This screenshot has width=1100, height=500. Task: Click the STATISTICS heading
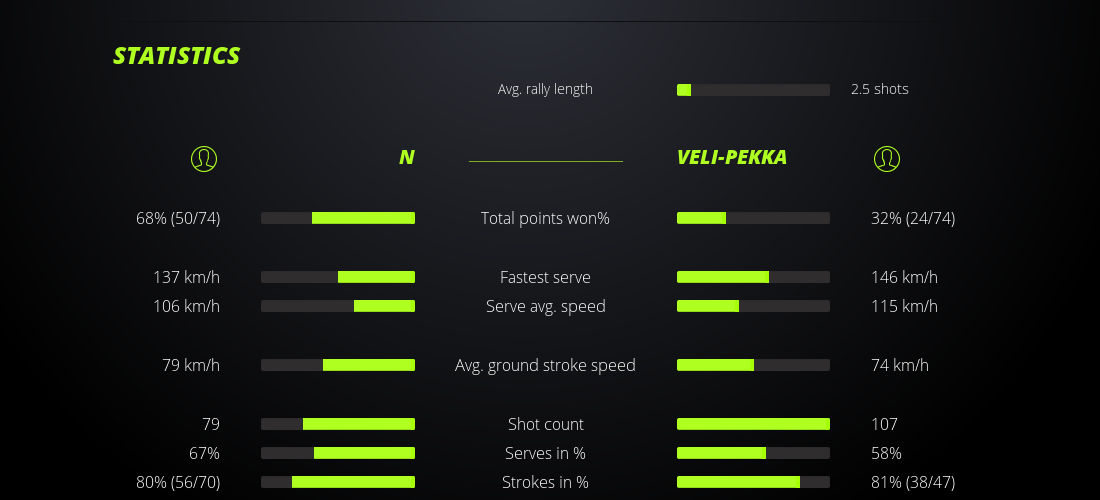point(176,56)
